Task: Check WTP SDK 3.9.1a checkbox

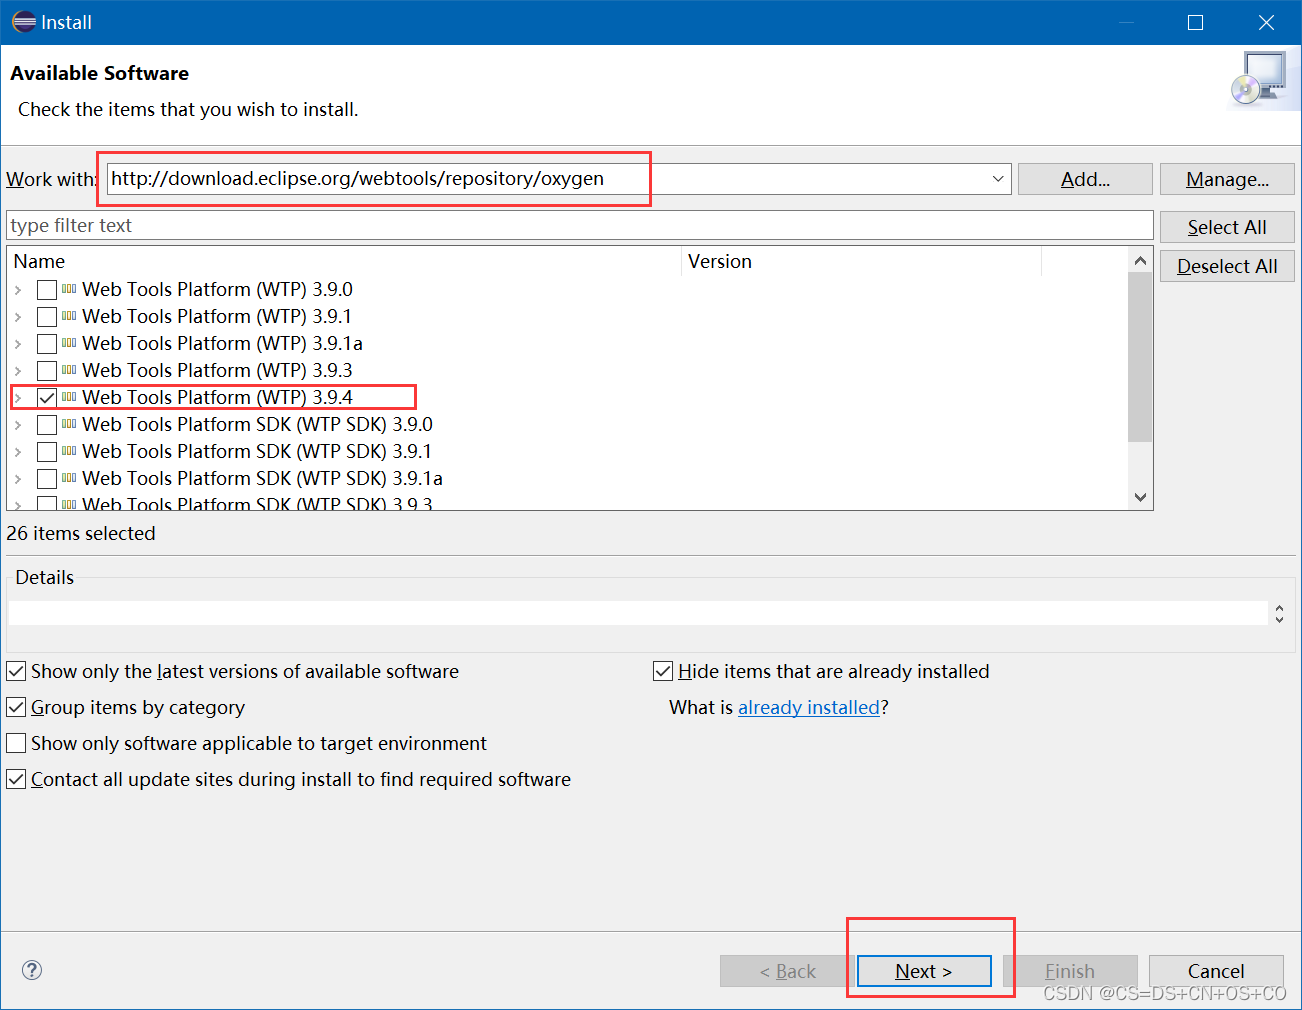Action: [x=47, y=479]
